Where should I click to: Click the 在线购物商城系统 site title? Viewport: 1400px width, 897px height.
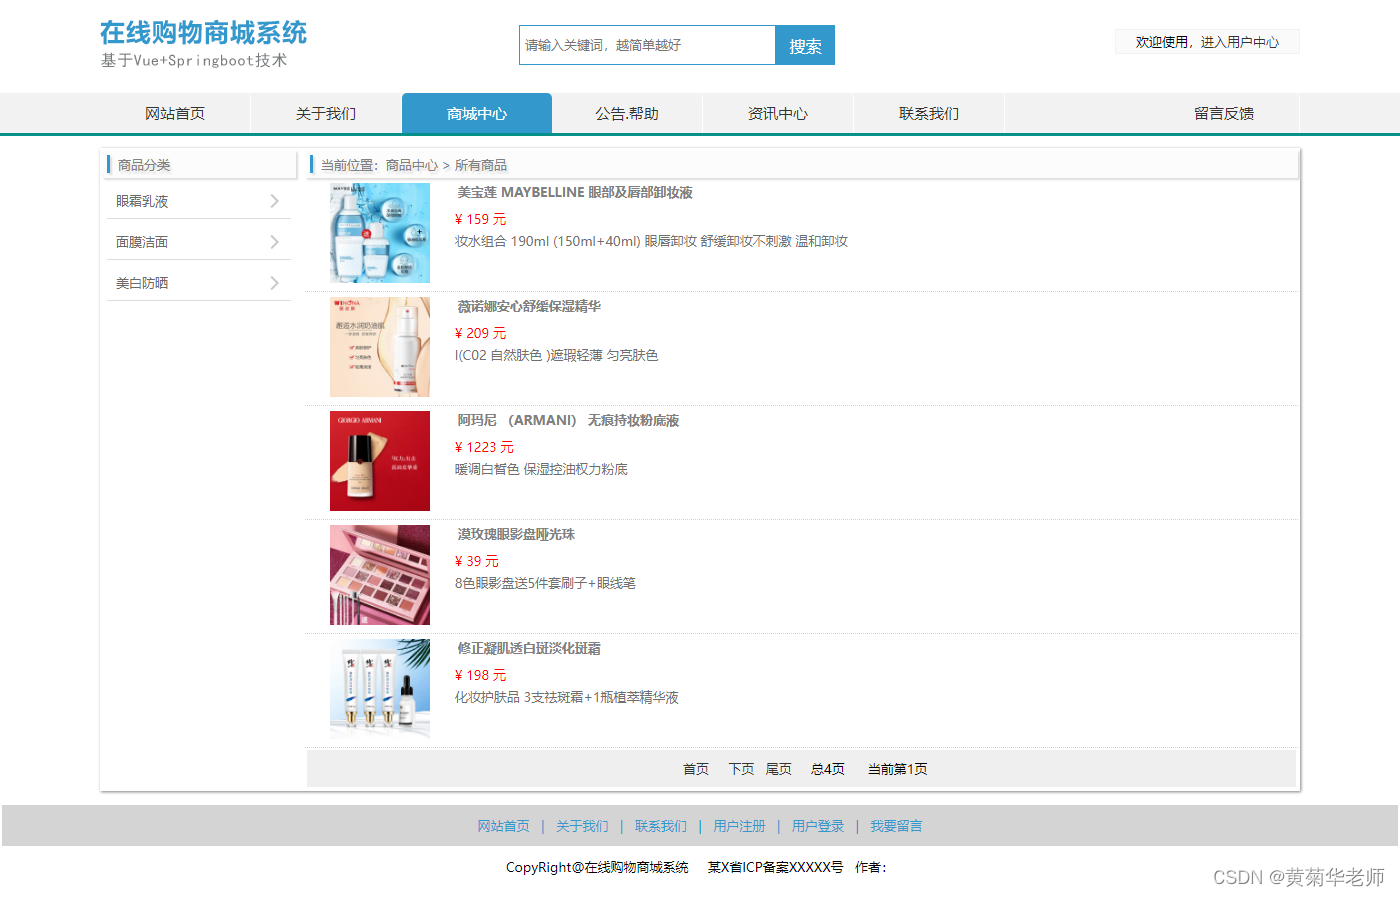coord(203,33)
